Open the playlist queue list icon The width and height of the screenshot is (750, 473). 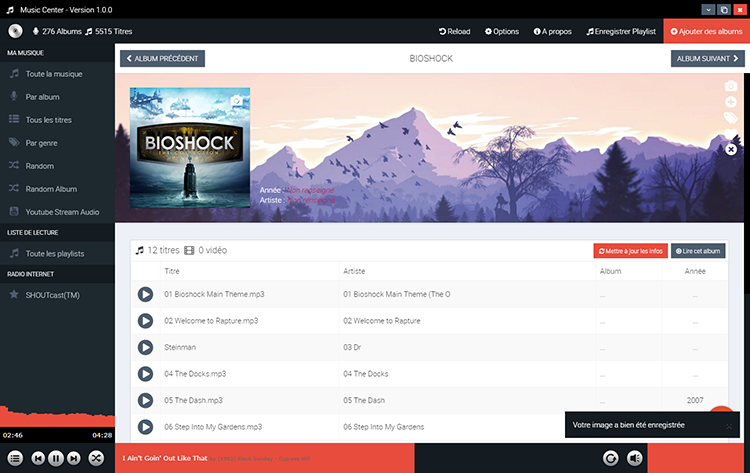(x=16, y=458)
